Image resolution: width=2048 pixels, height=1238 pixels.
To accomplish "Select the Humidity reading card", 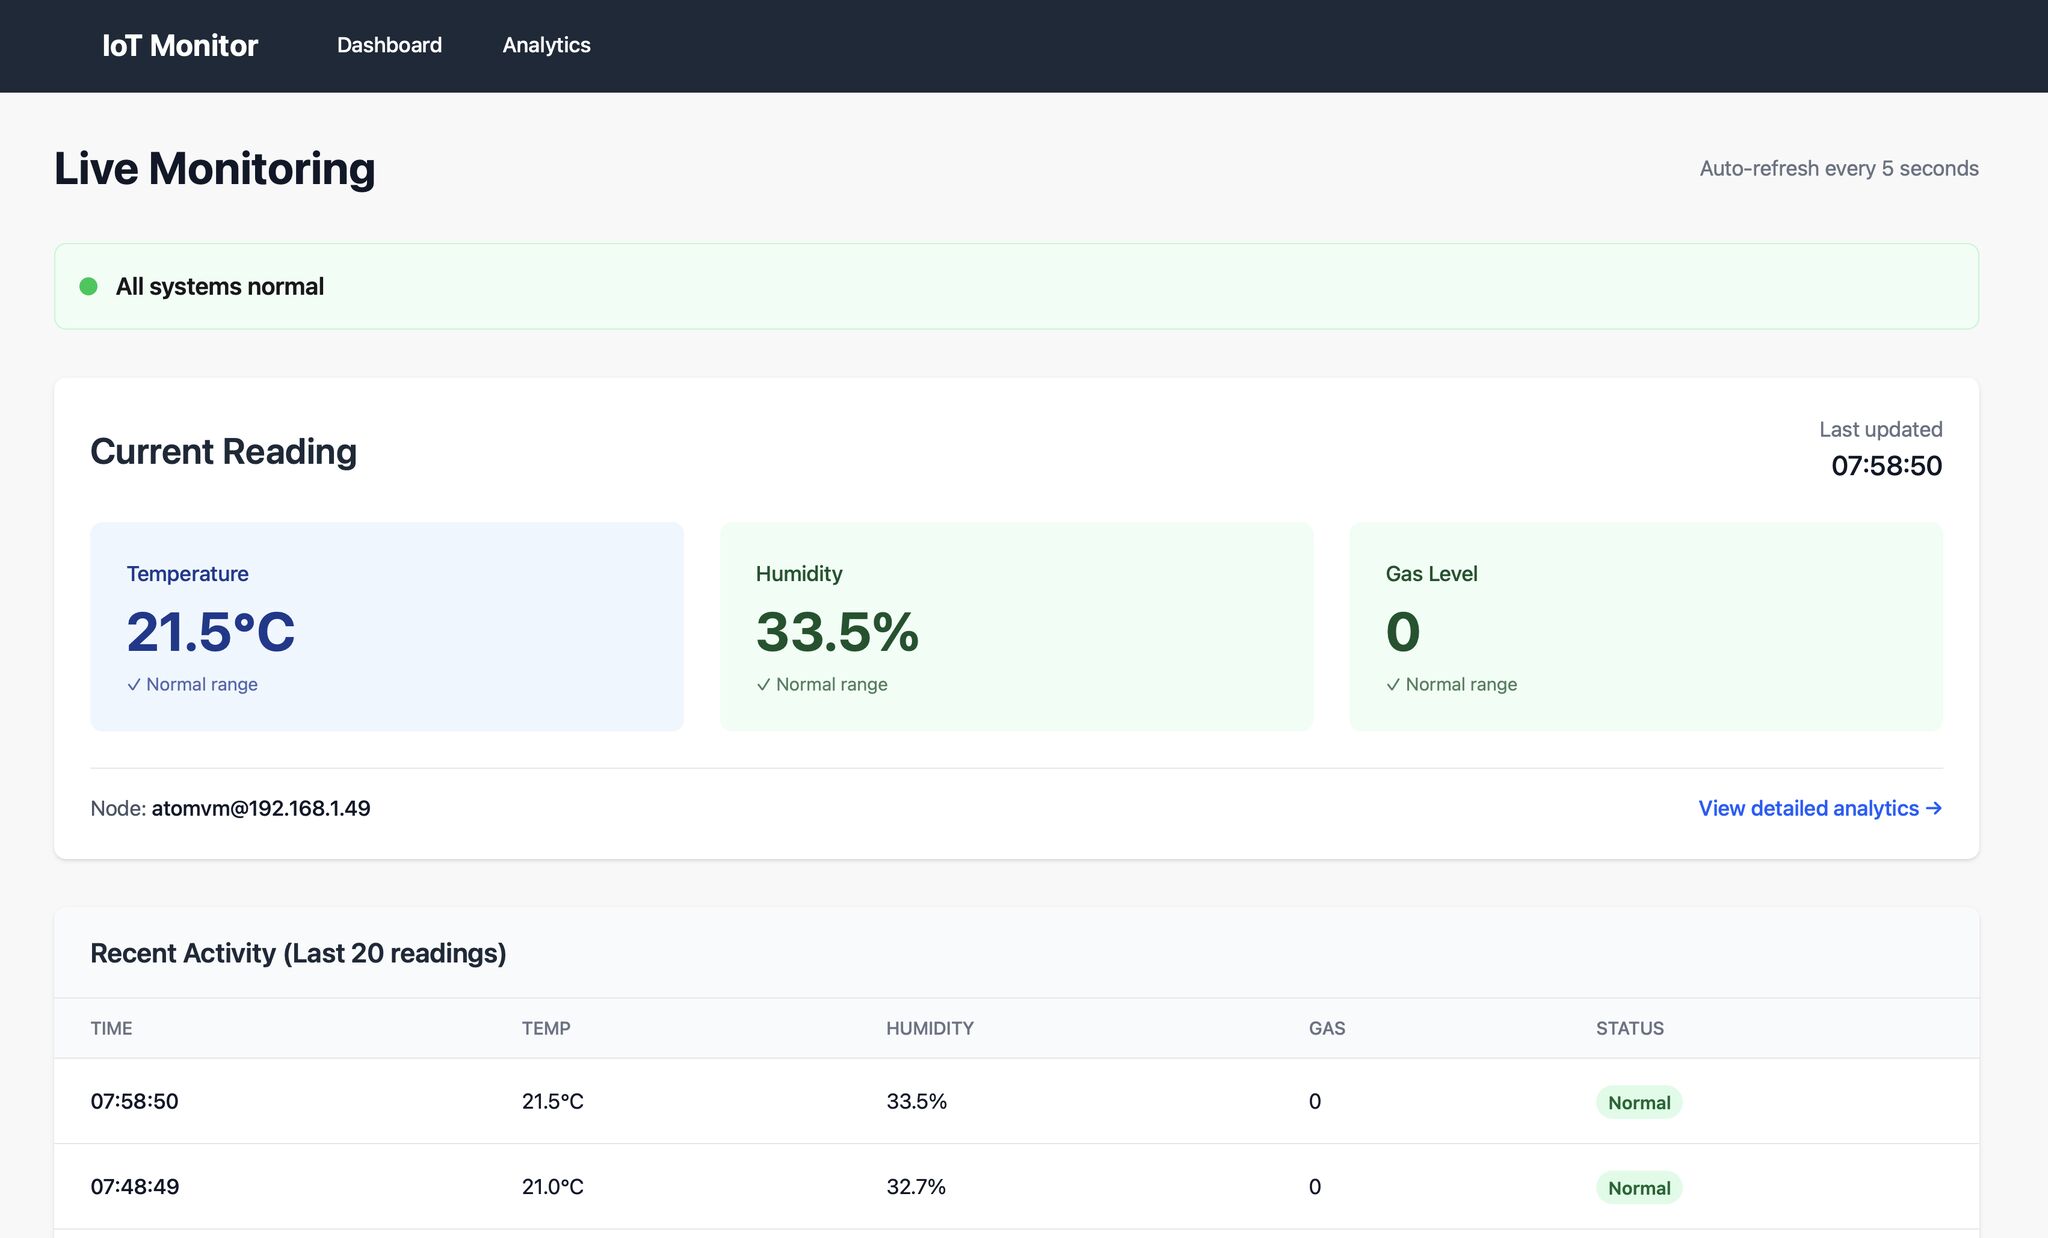I will click(x=1016, y=626).
